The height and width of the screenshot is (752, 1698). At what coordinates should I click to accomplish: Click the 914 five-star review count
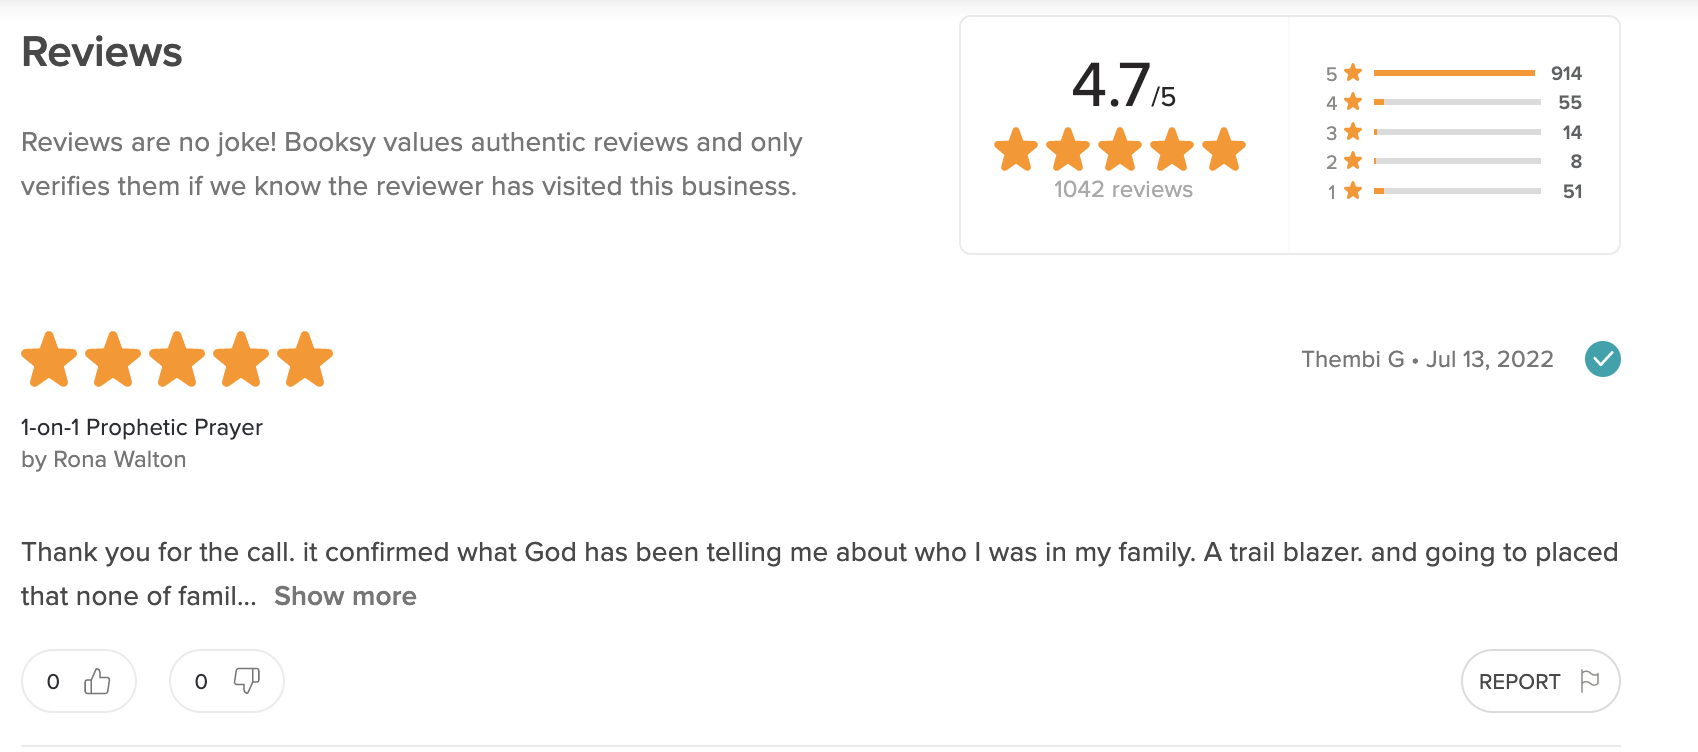[1566, 73]
